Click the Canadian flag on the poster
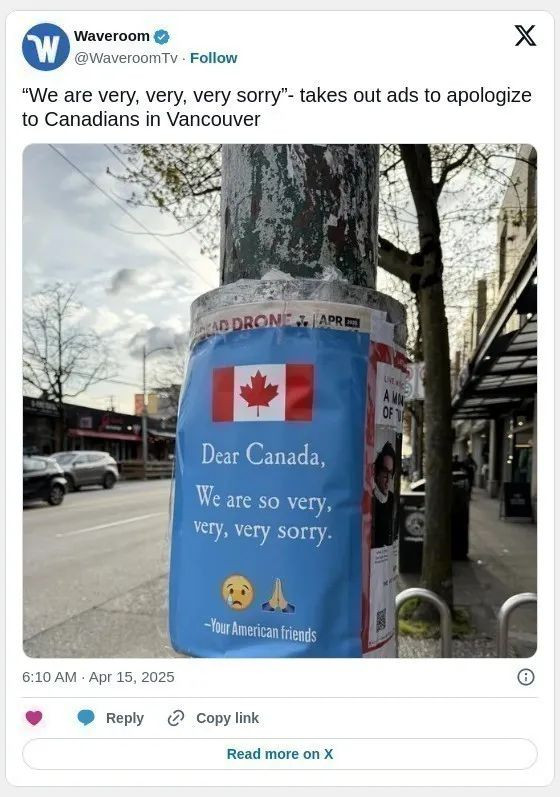Image resolution: width=560 pixels, height=797 pixels. (x=263, y=392)
